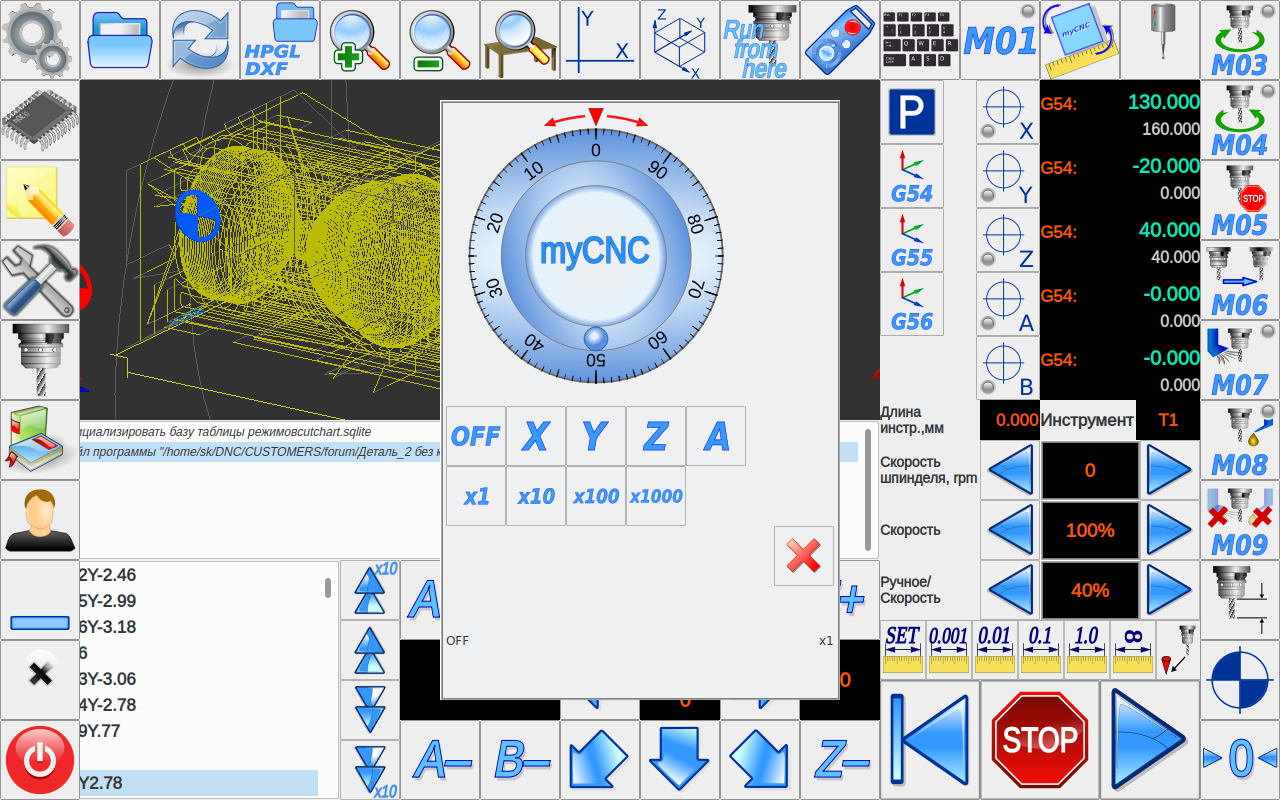This screenshot has height=800, width=1280.
Task: Zoom in with the plus magnifier
Action: pyautogui.click(x=360, y=40)
